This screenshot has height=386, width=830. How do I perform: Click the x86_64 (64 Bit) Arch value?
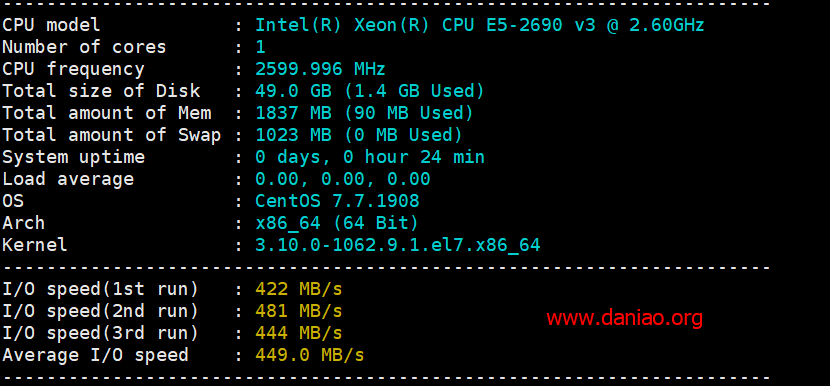point(337,223)
